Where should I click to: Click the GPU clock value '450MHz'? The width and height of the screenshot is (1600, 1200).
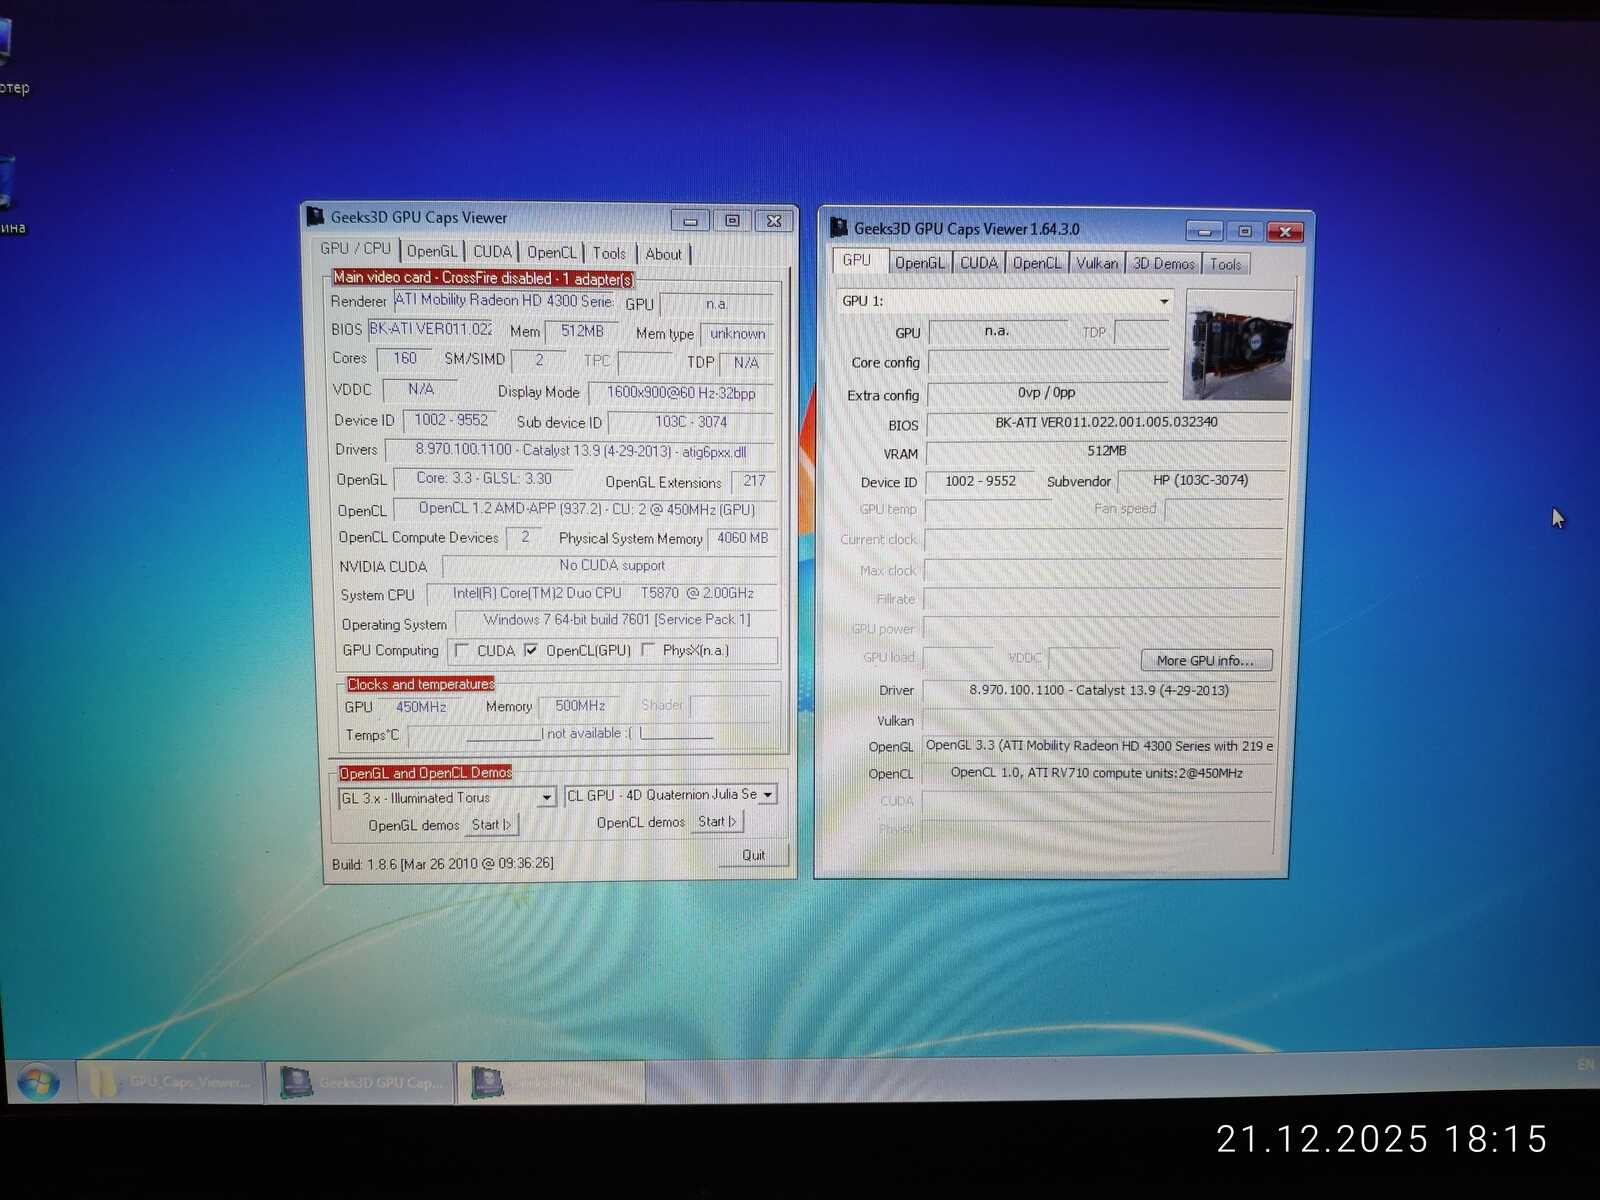pyautogui.click(x=421, y=707)
